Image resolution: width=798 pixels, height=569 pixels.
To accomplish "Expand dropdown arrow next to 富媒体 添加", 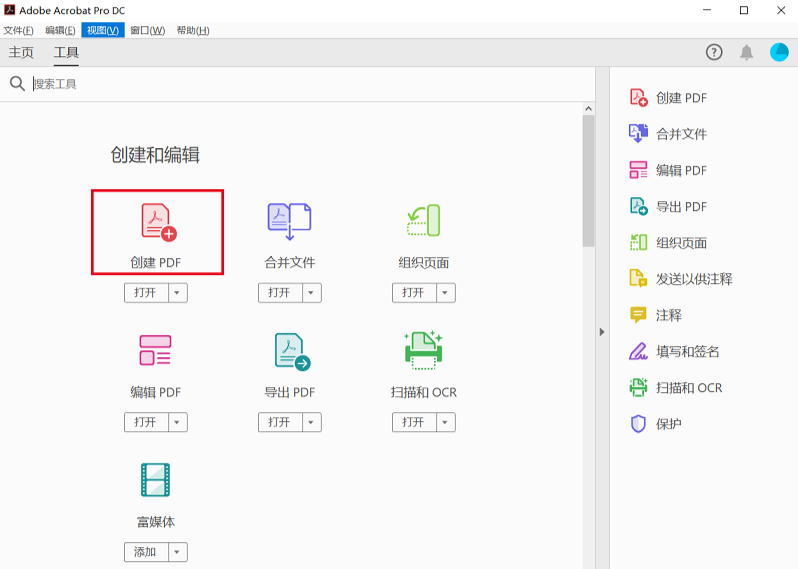I will pyautogui.click(x=177, y=552).
